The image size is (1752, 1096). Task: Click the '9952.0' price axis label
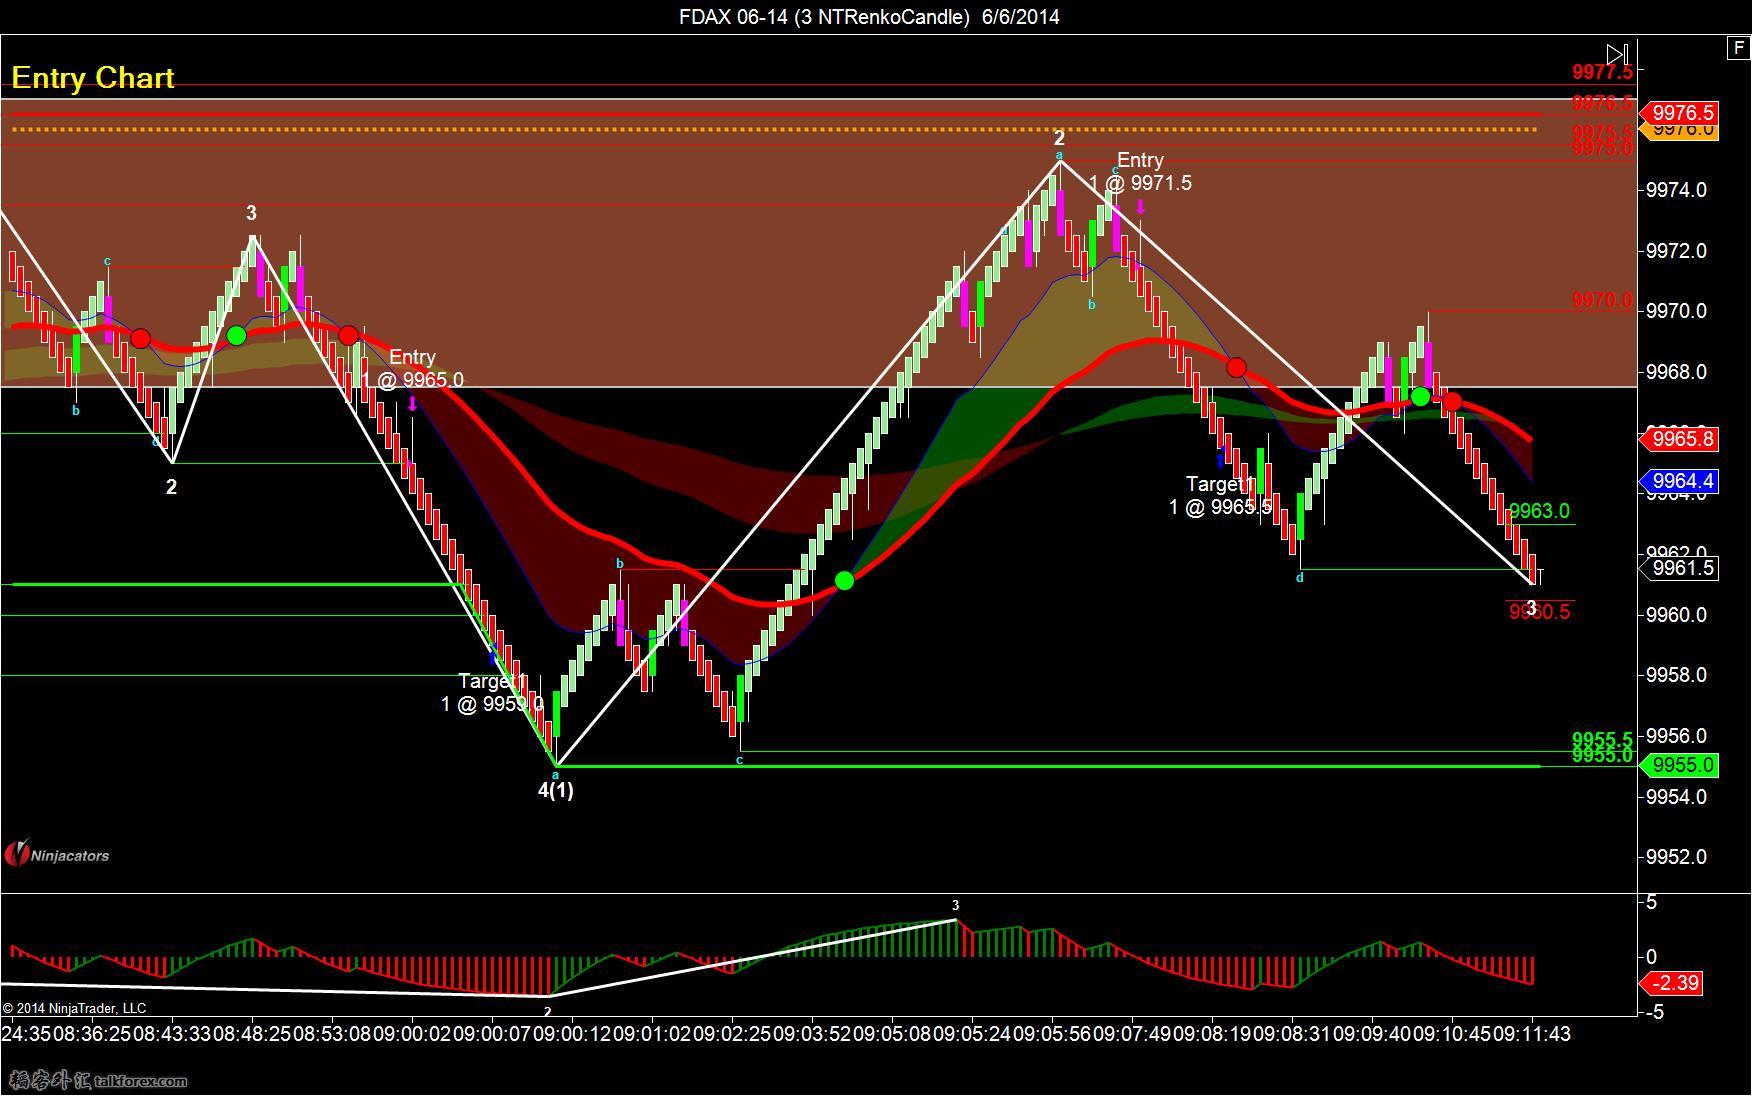(x=1676, y=857)
